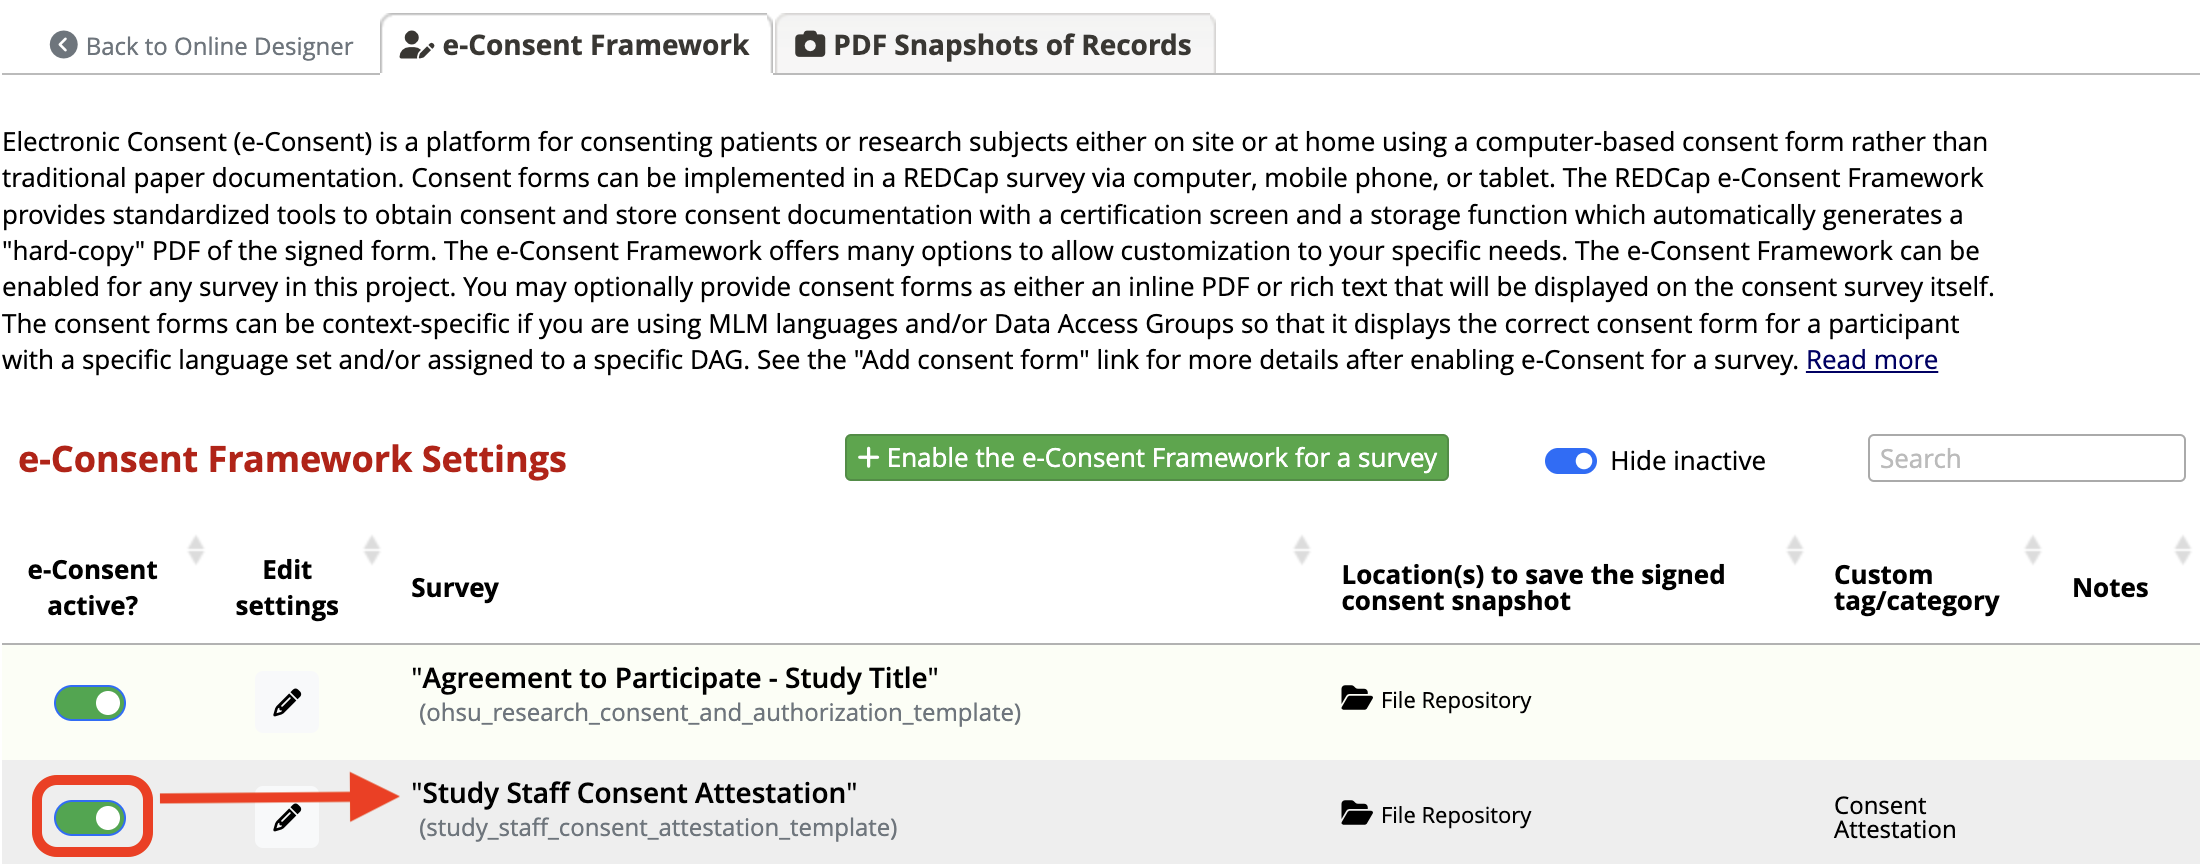This screenshot has height=864, width=2200.
Task: Disable e-Consent for Agreement to Participate survey
Action: (90, 703)
